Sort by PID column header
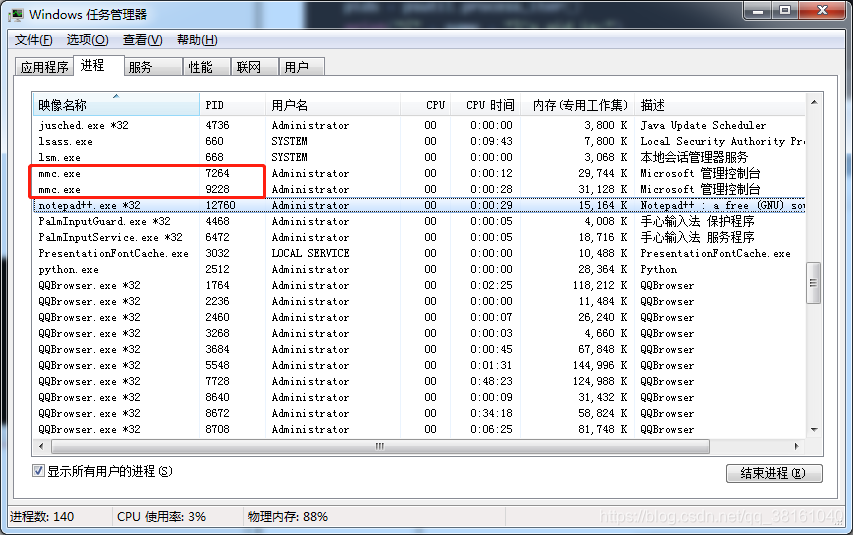Image resolution: width=853 pixels, height=535 pixels. click(232, 105)
